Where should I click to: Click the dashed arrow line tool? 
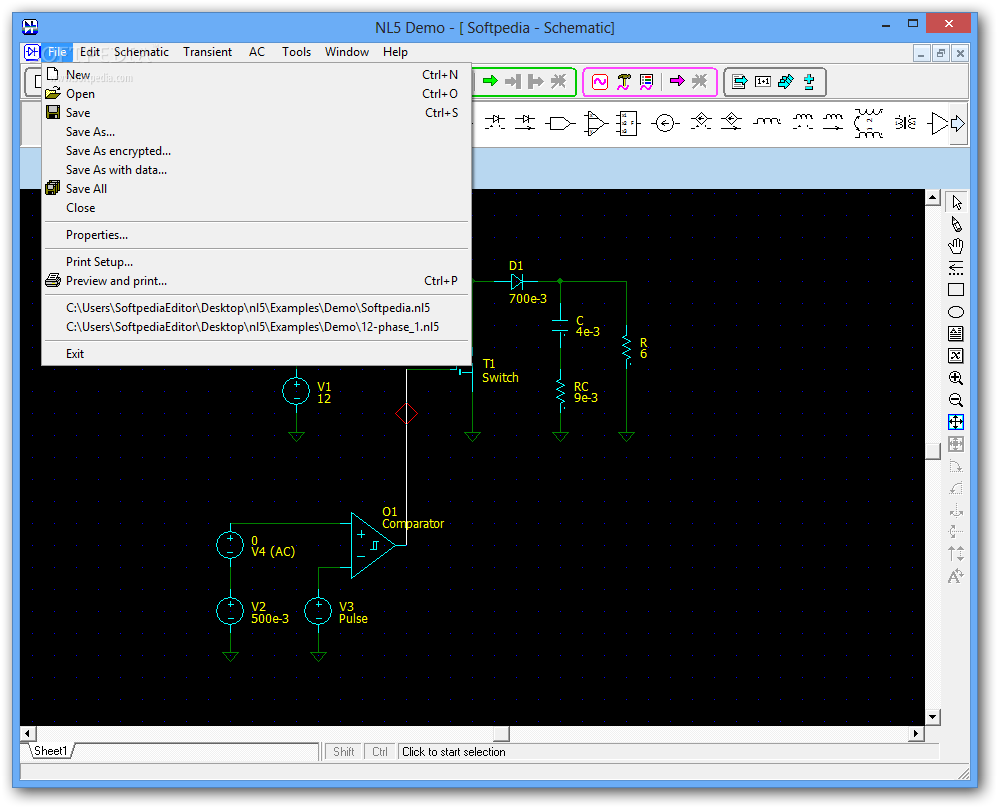pyautogui.click(x=956, y=268)
